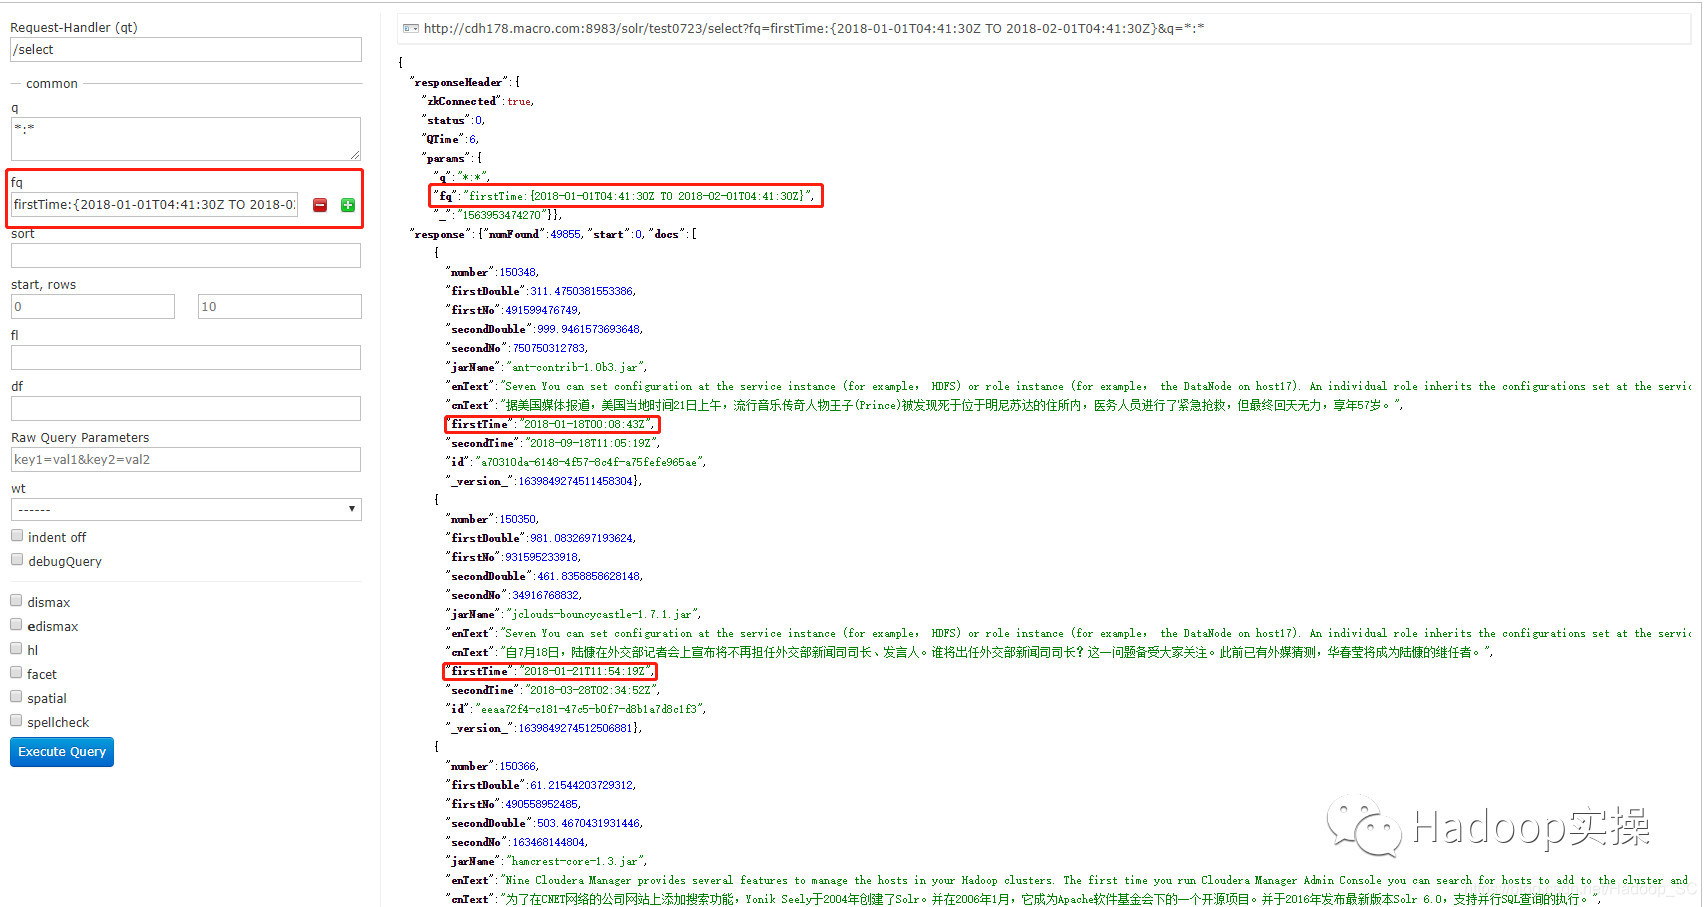
Task: Click into the q query textarea
Action: click(x=186, y=139)
